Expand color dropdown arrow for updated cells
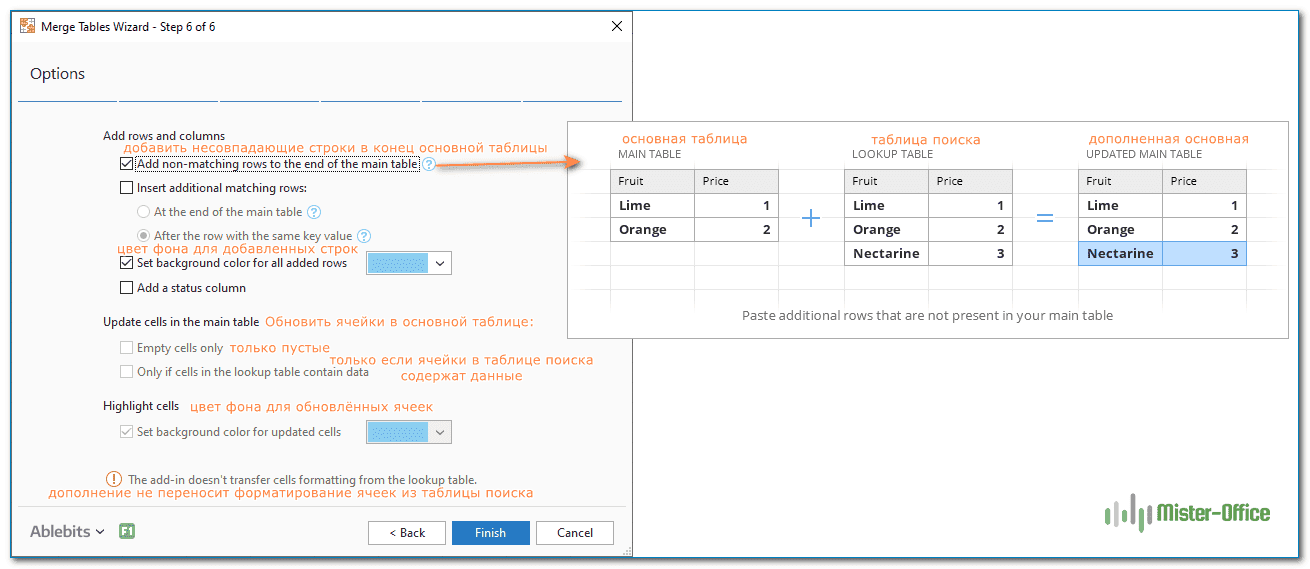This screenshot has width=1310, height=569. pyautogui.click(x=441, y=432)
